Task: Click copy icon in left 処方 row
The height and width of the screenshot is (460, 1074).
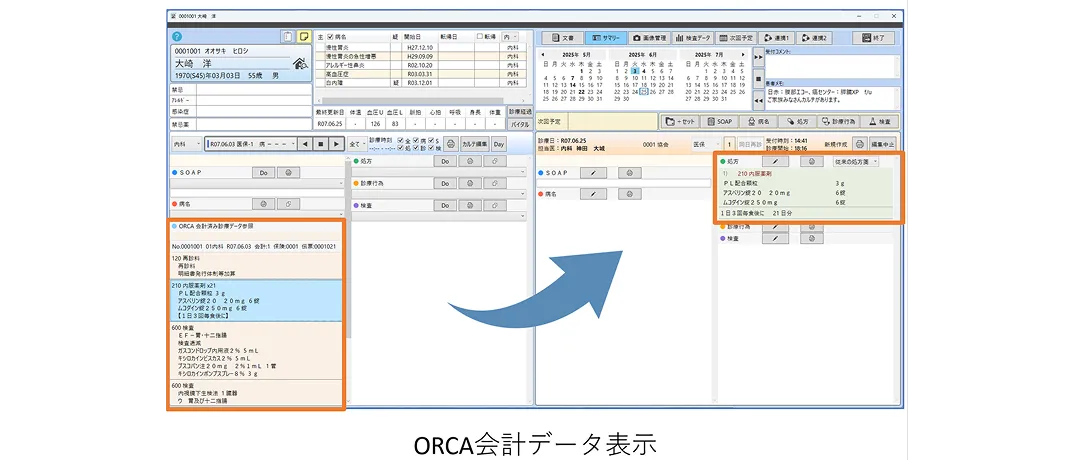Action: click(x=494, y=161)
